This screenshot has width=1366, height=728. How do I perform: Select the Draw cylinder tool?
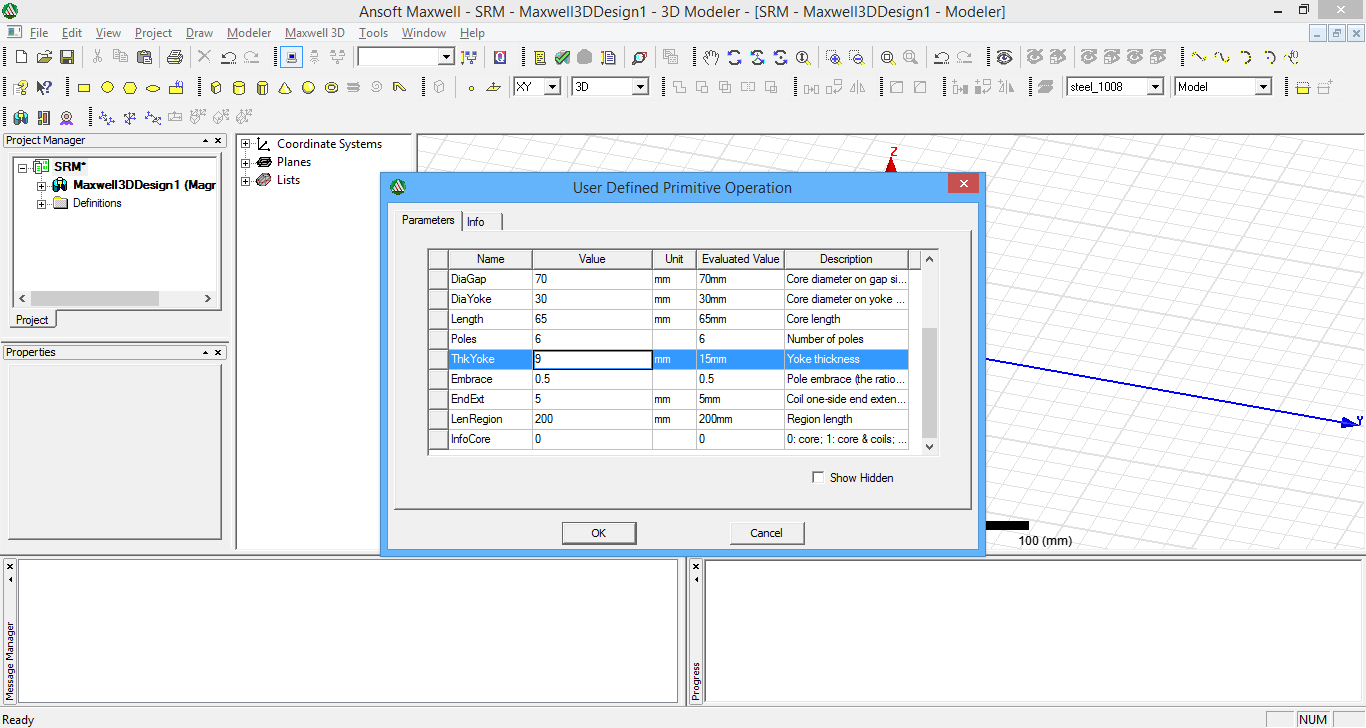[x=239, y=87]
